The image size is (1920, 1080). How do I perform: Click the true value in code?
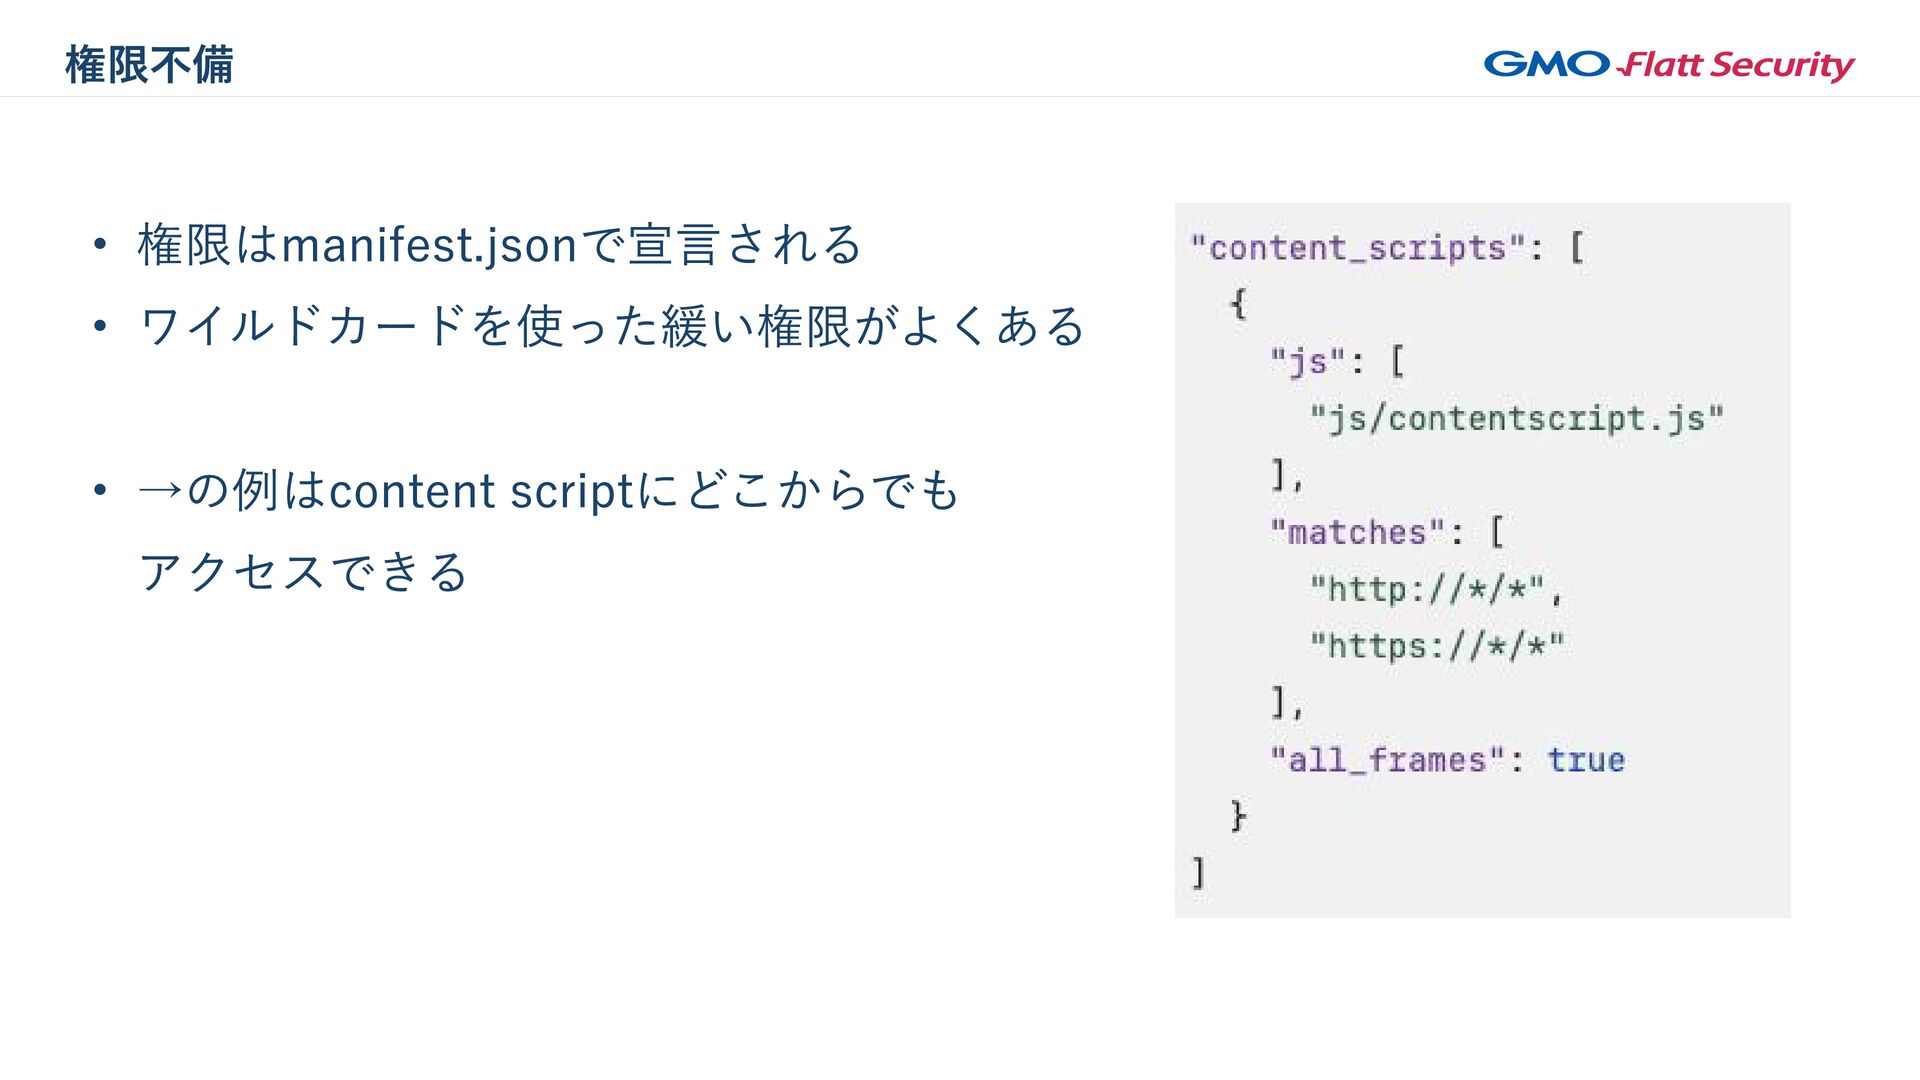pyautogui.click(x=1586, y=760)
